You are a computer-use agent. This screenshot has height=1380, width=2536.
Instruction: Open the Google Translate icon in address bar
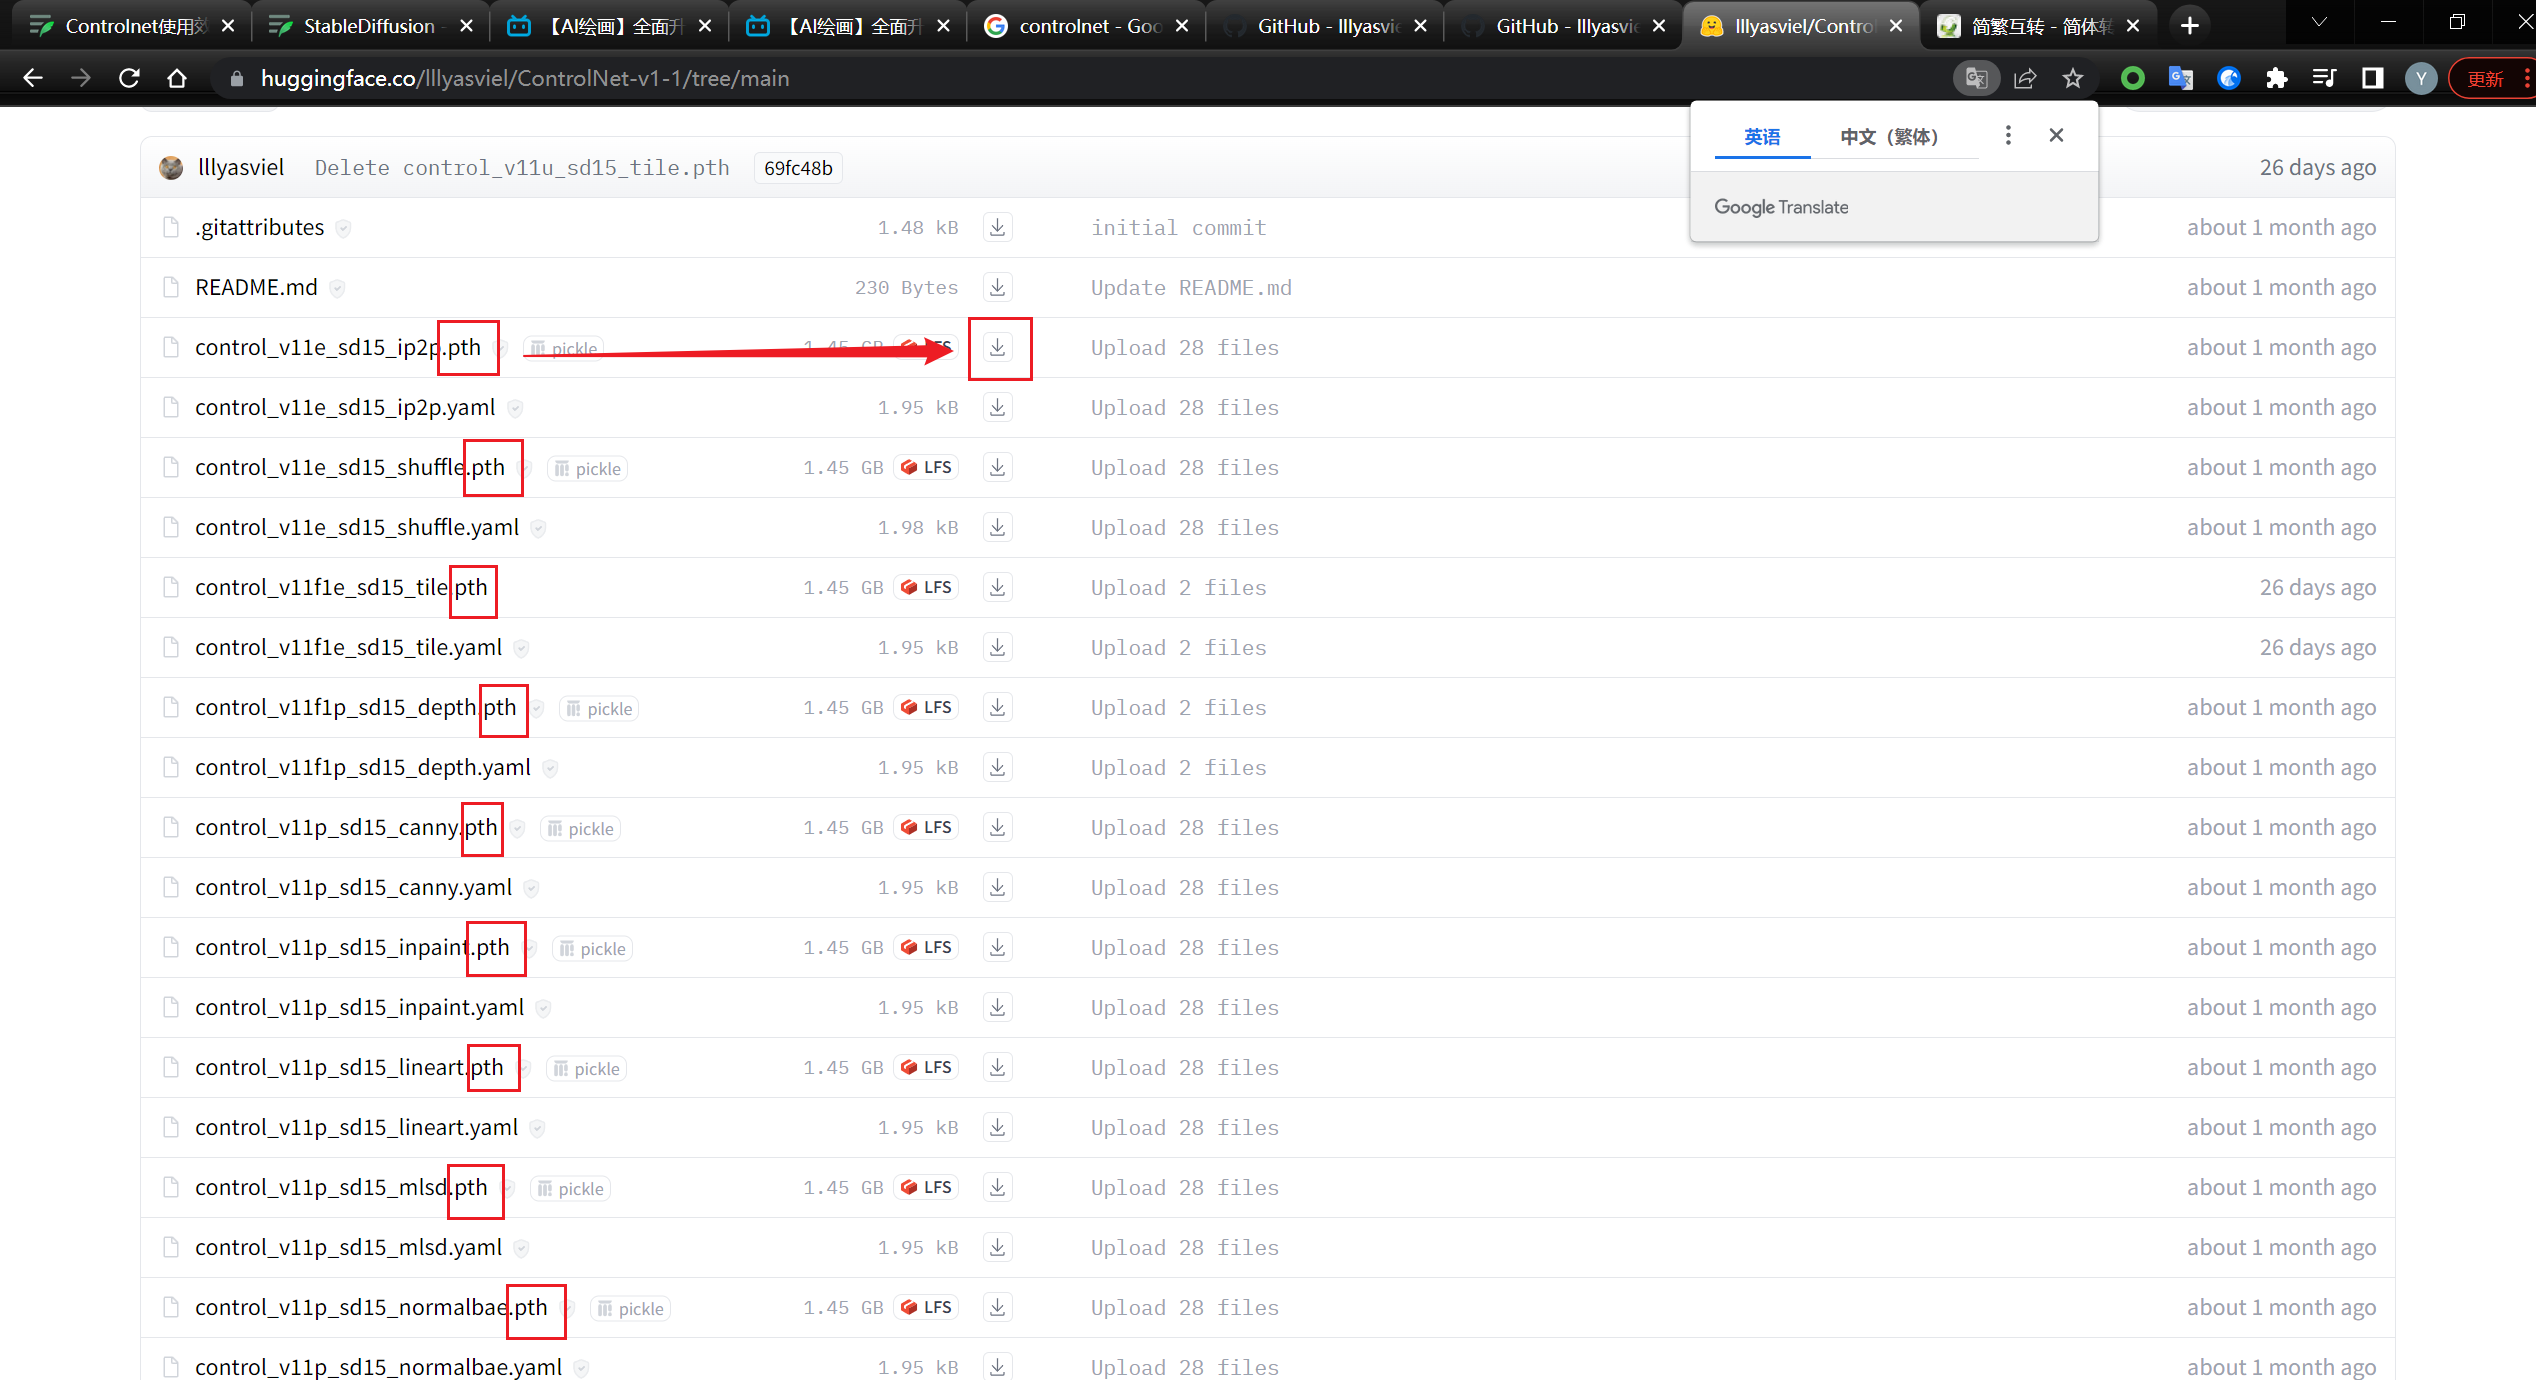pyautogui.click(x=1976, y=78)
